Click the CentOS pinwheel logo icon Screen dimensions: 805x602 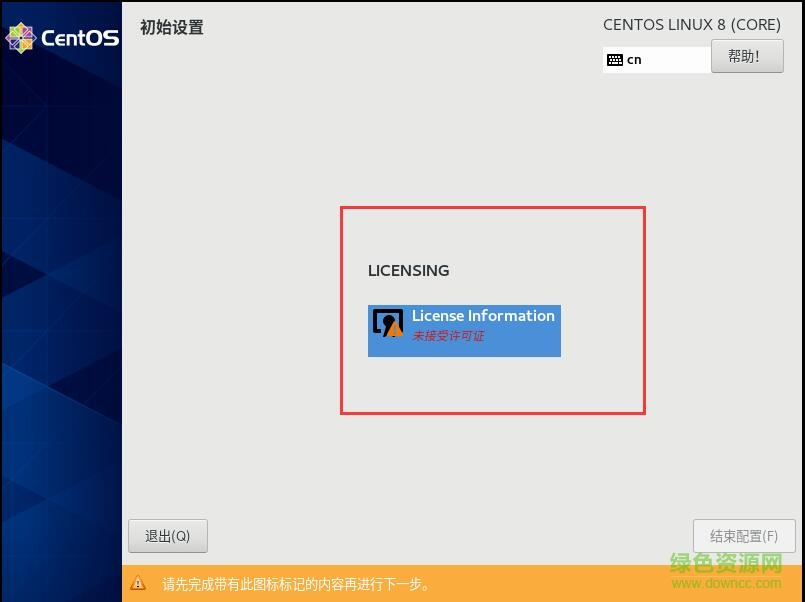21,38
